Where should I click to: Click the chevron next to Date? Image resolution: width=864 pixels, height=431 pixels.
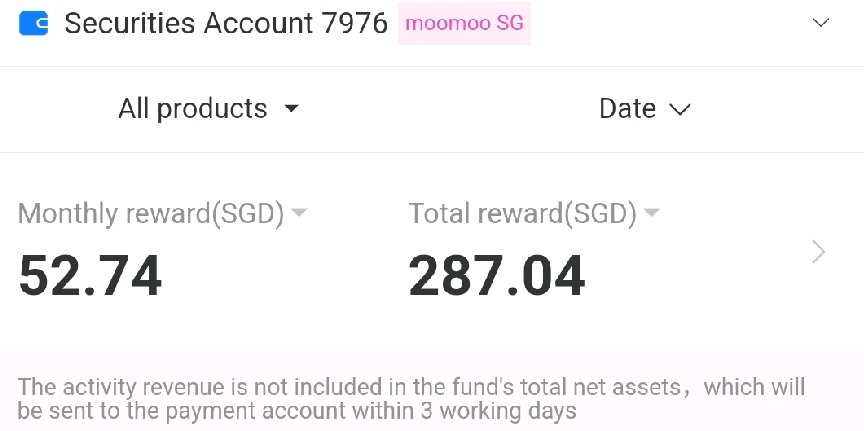[680, 110]
